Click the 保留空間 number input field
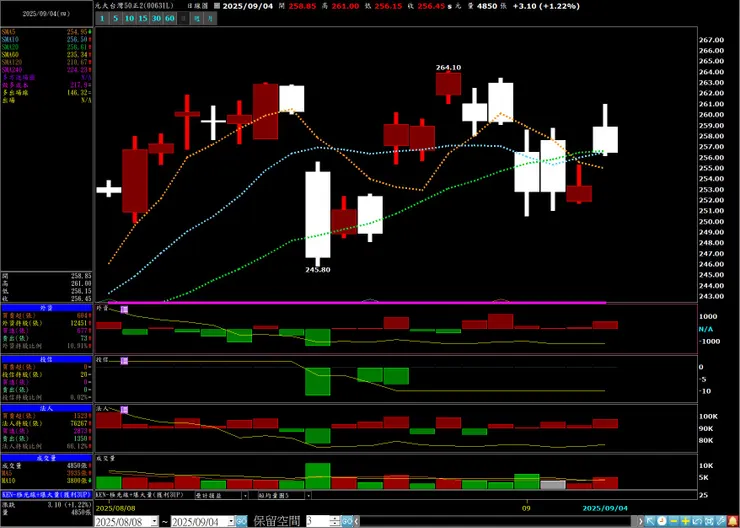The image size is (740, 528). click(x=318, y=521)
